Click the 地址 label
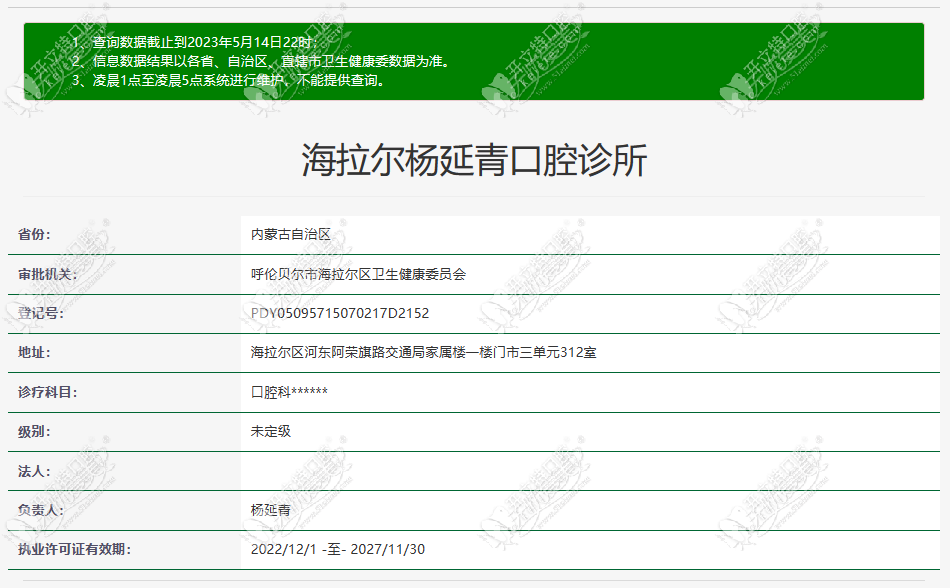 coord(35,352)
